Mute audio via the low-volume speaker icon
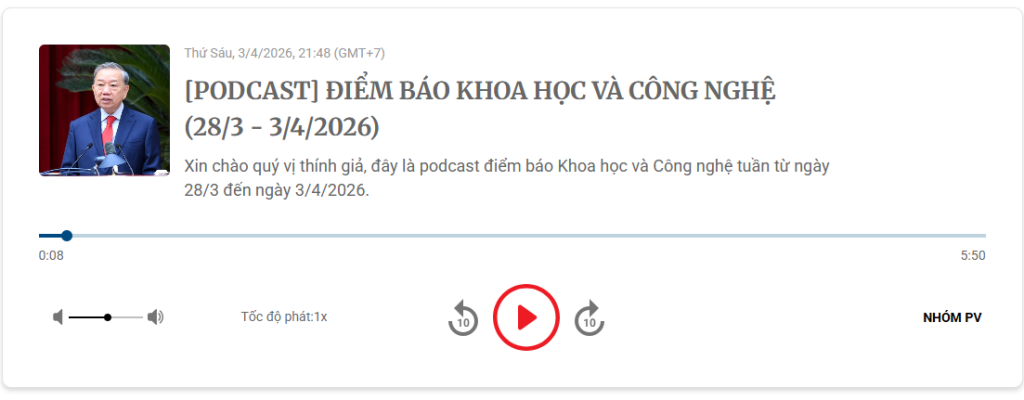Viewport: 1024px width, 400px height. coord(58,318)
